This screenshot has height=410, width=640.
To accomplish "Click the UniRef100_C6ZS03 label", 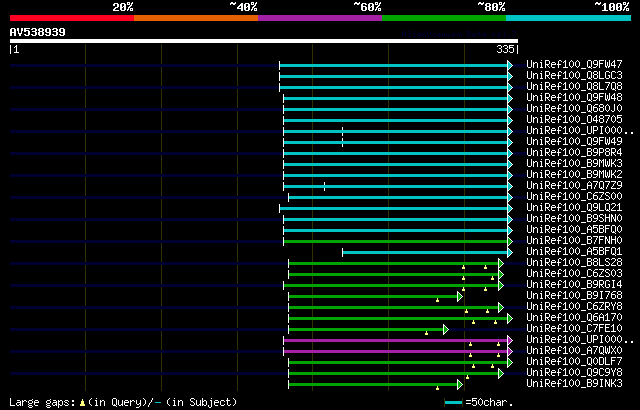I will 574,274.
